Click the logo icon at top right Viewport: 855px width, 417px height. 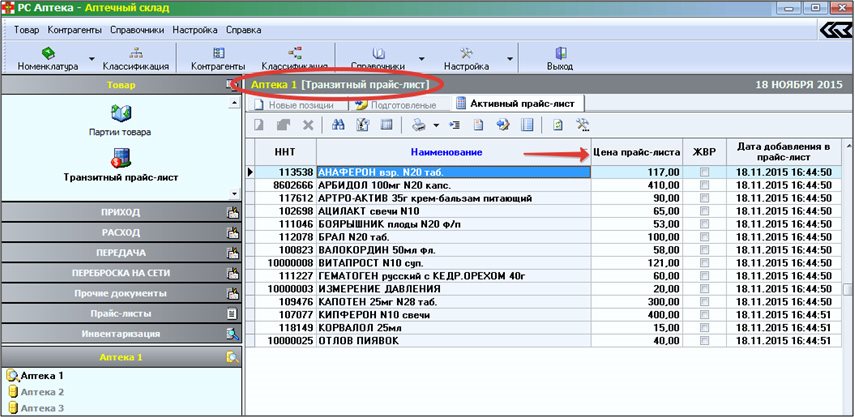click(835, 30)
